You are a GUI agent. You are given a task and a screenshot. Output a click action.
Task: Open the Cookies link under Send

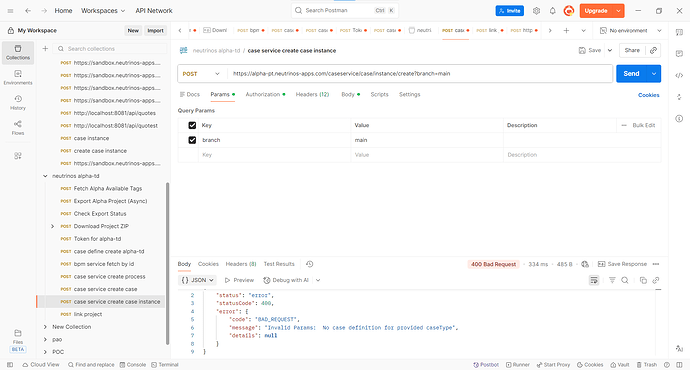coord(649,95)
